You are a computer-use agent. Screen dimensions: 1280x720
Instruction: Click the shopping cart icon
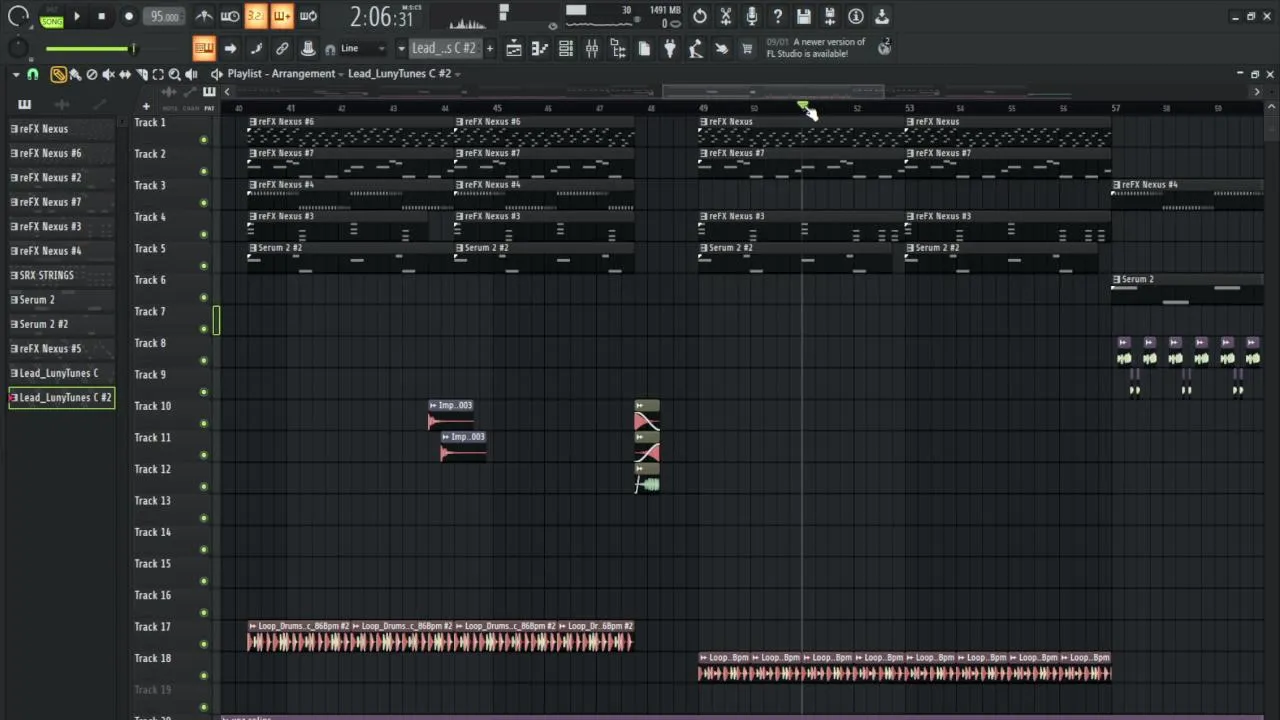pyautogui.click(x=747, y=48)
